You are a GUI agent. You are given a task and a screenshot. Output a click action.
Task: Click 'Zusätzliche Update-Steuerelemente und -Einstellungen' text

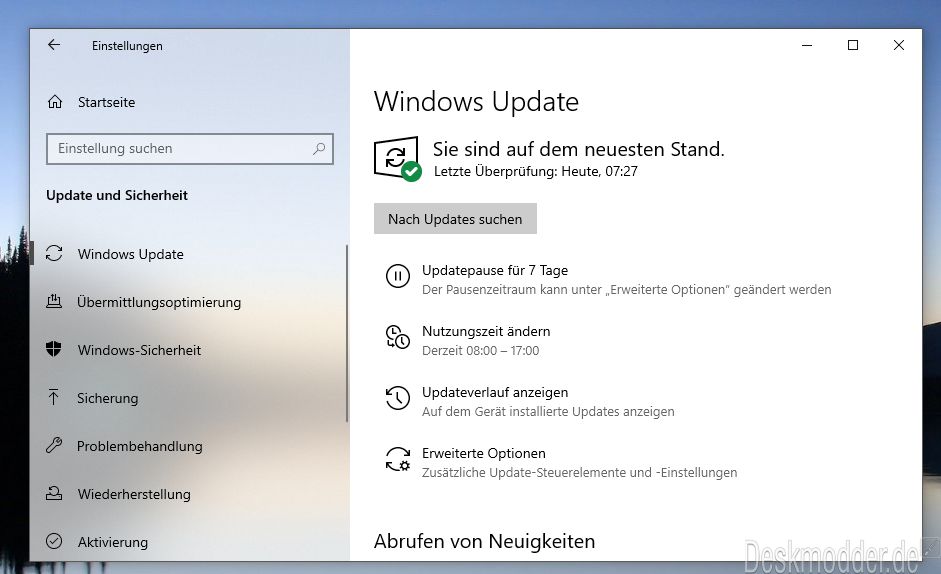coord(579,473)
